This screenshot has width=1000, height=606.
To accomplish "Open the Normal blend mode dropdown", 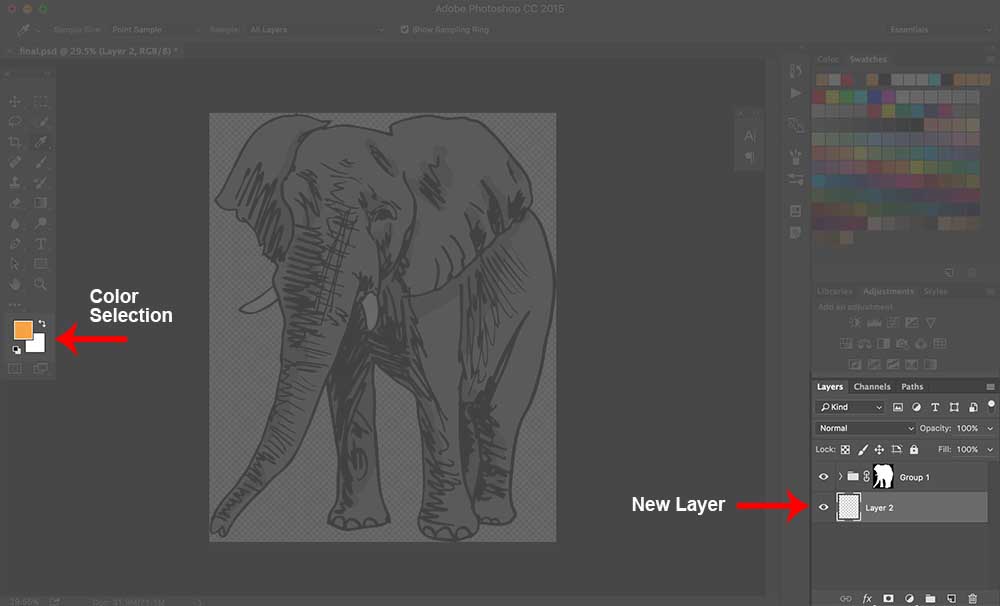I will pyautogui.click(x=865, y=428).
